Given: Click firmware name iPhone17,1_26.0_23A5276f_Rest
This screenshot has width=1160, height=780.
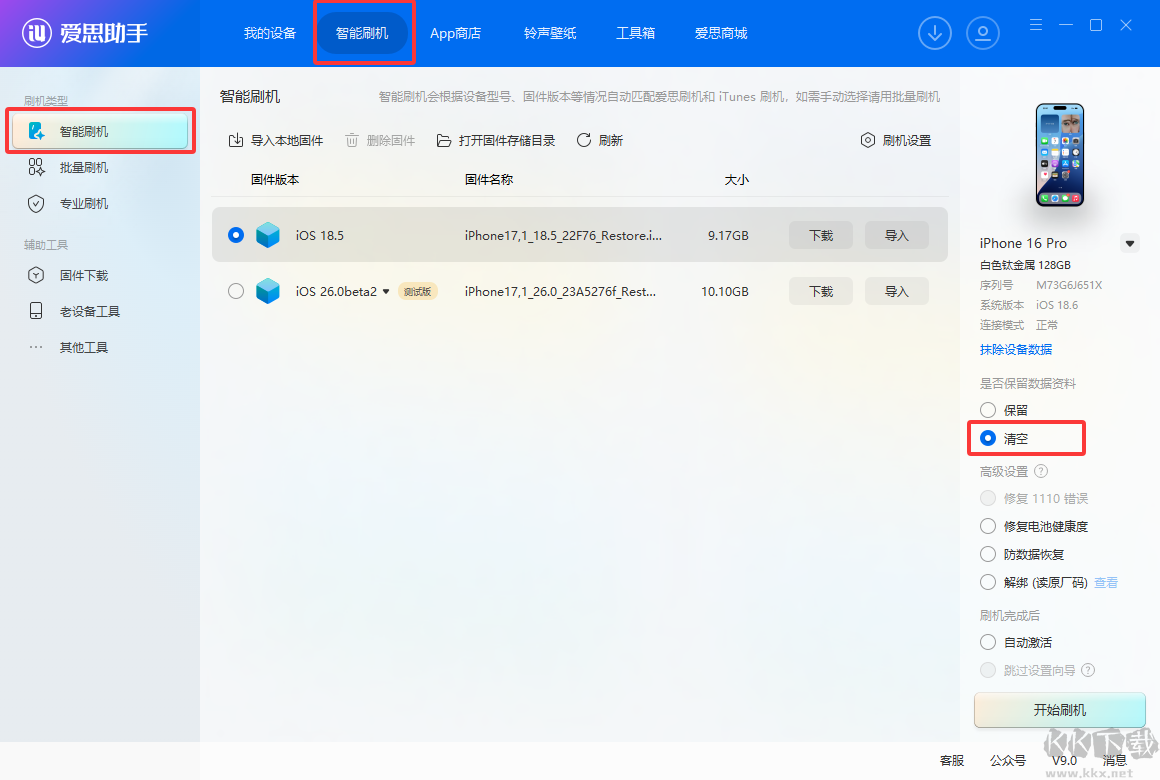Looking at the screenshot, I should pos(560,291).
